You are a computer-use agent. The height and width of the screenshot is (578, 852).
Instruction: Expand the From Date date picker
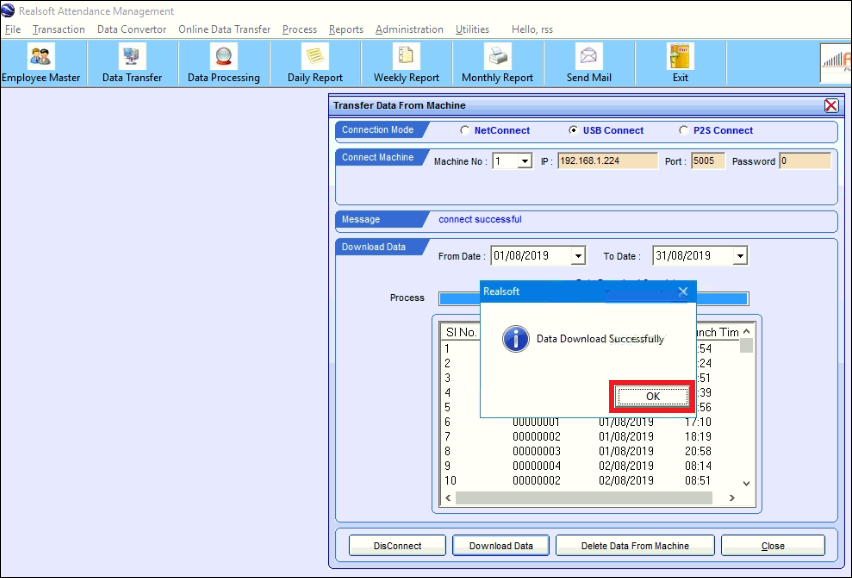(578, 255)
